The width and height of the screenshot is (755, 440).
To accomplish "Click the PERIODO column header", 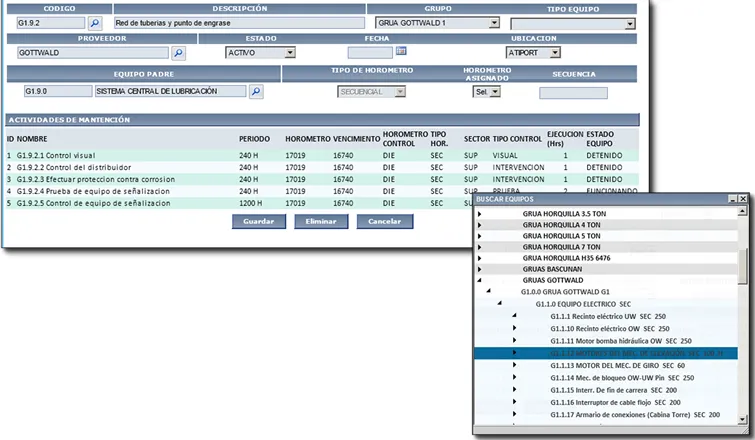I will (x=254, y=139).
